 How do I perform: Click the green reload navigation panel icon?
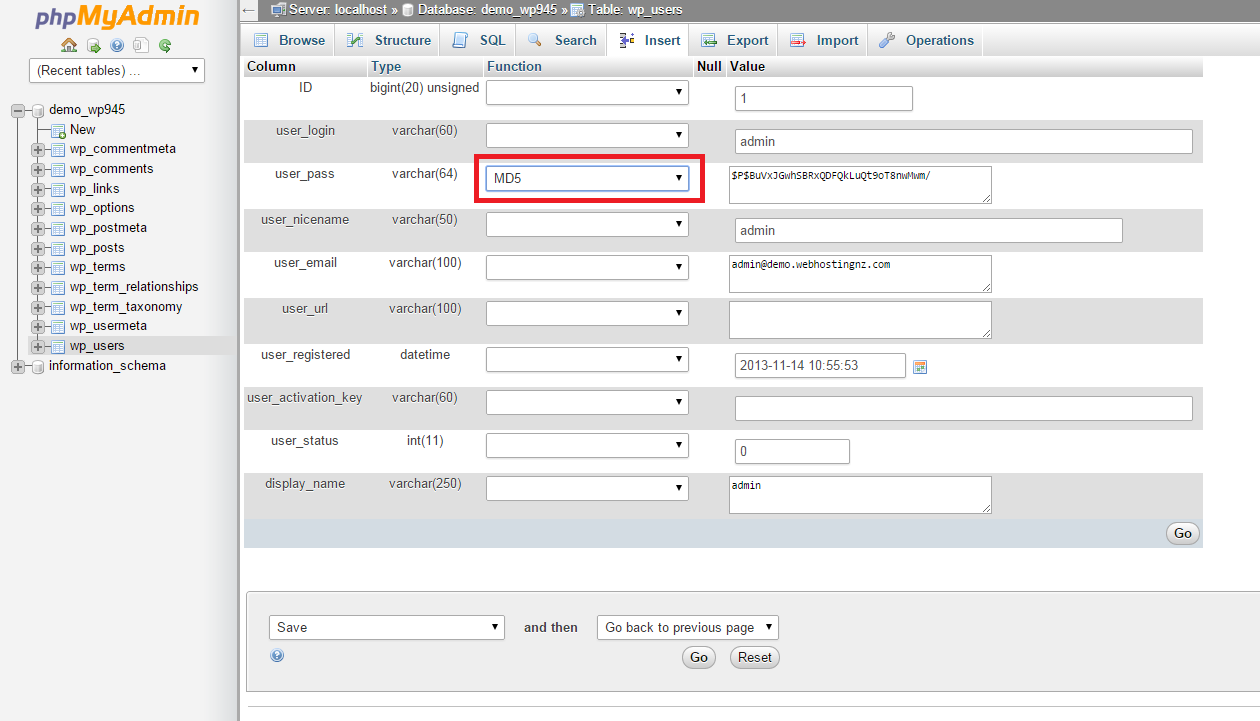click(x=165, y=45)
